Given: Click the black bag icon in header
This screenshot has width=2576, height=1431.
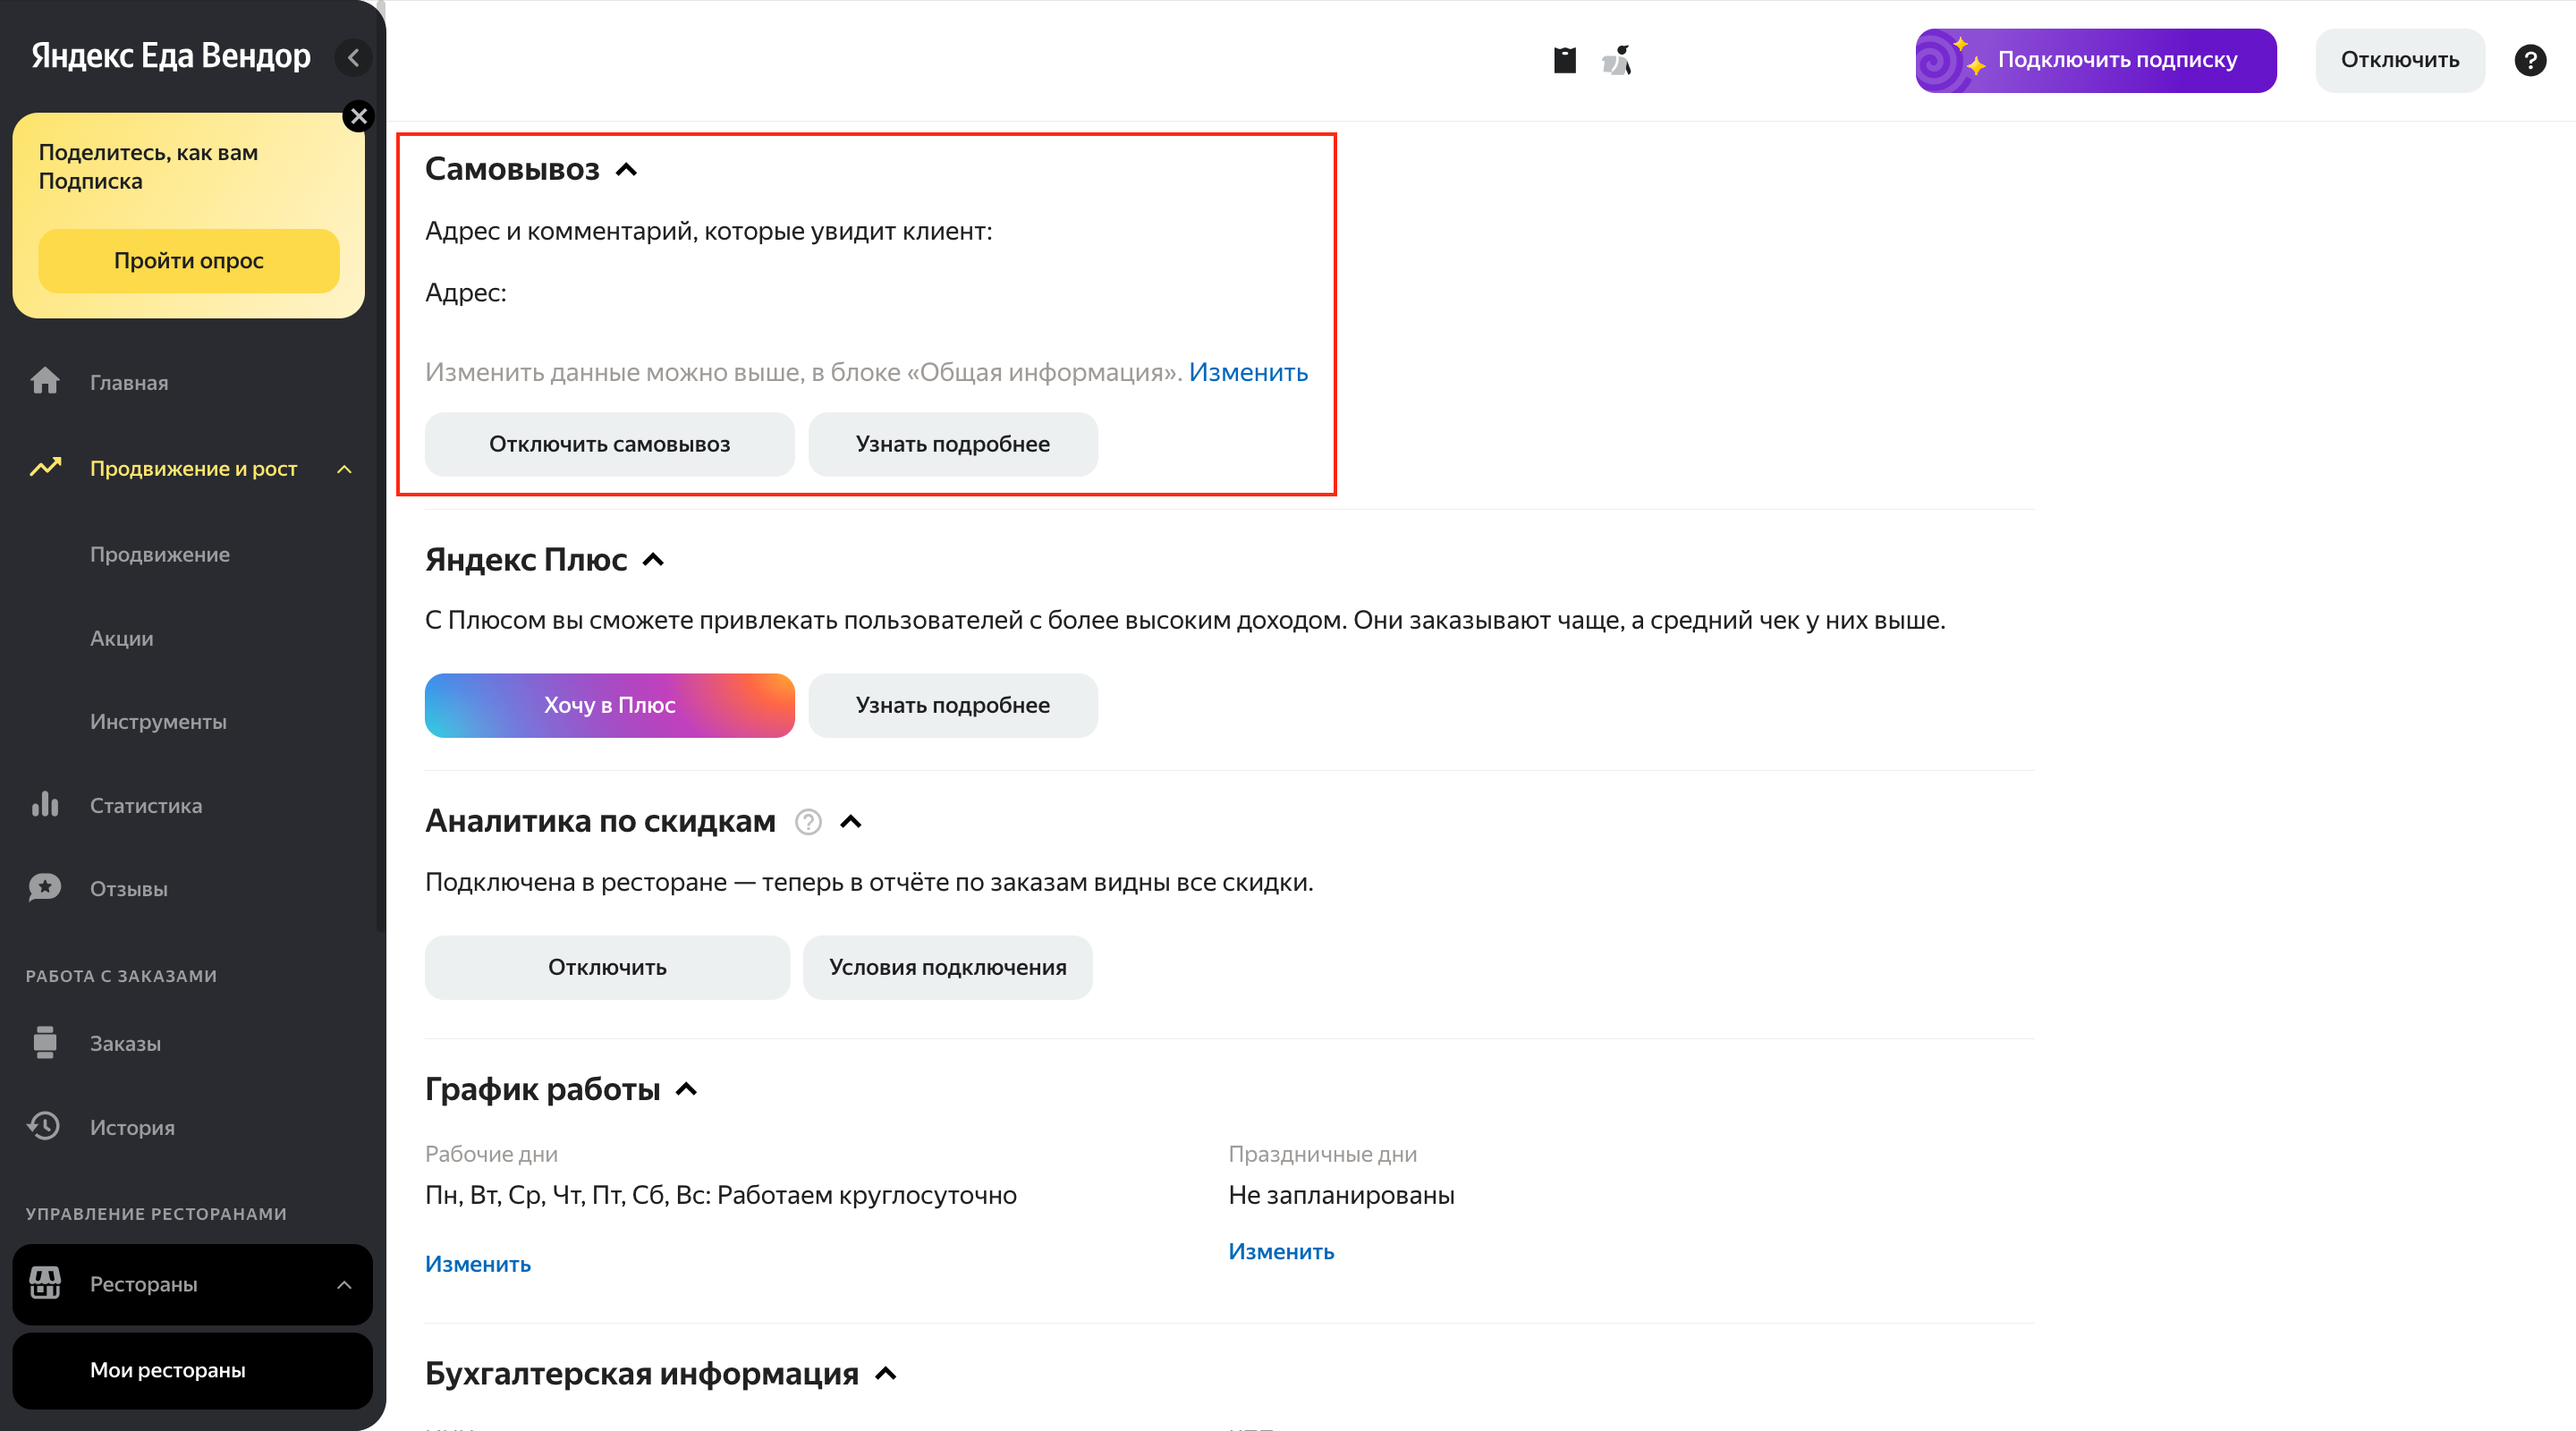Looking at the screenshot, I should (1565, 60).
